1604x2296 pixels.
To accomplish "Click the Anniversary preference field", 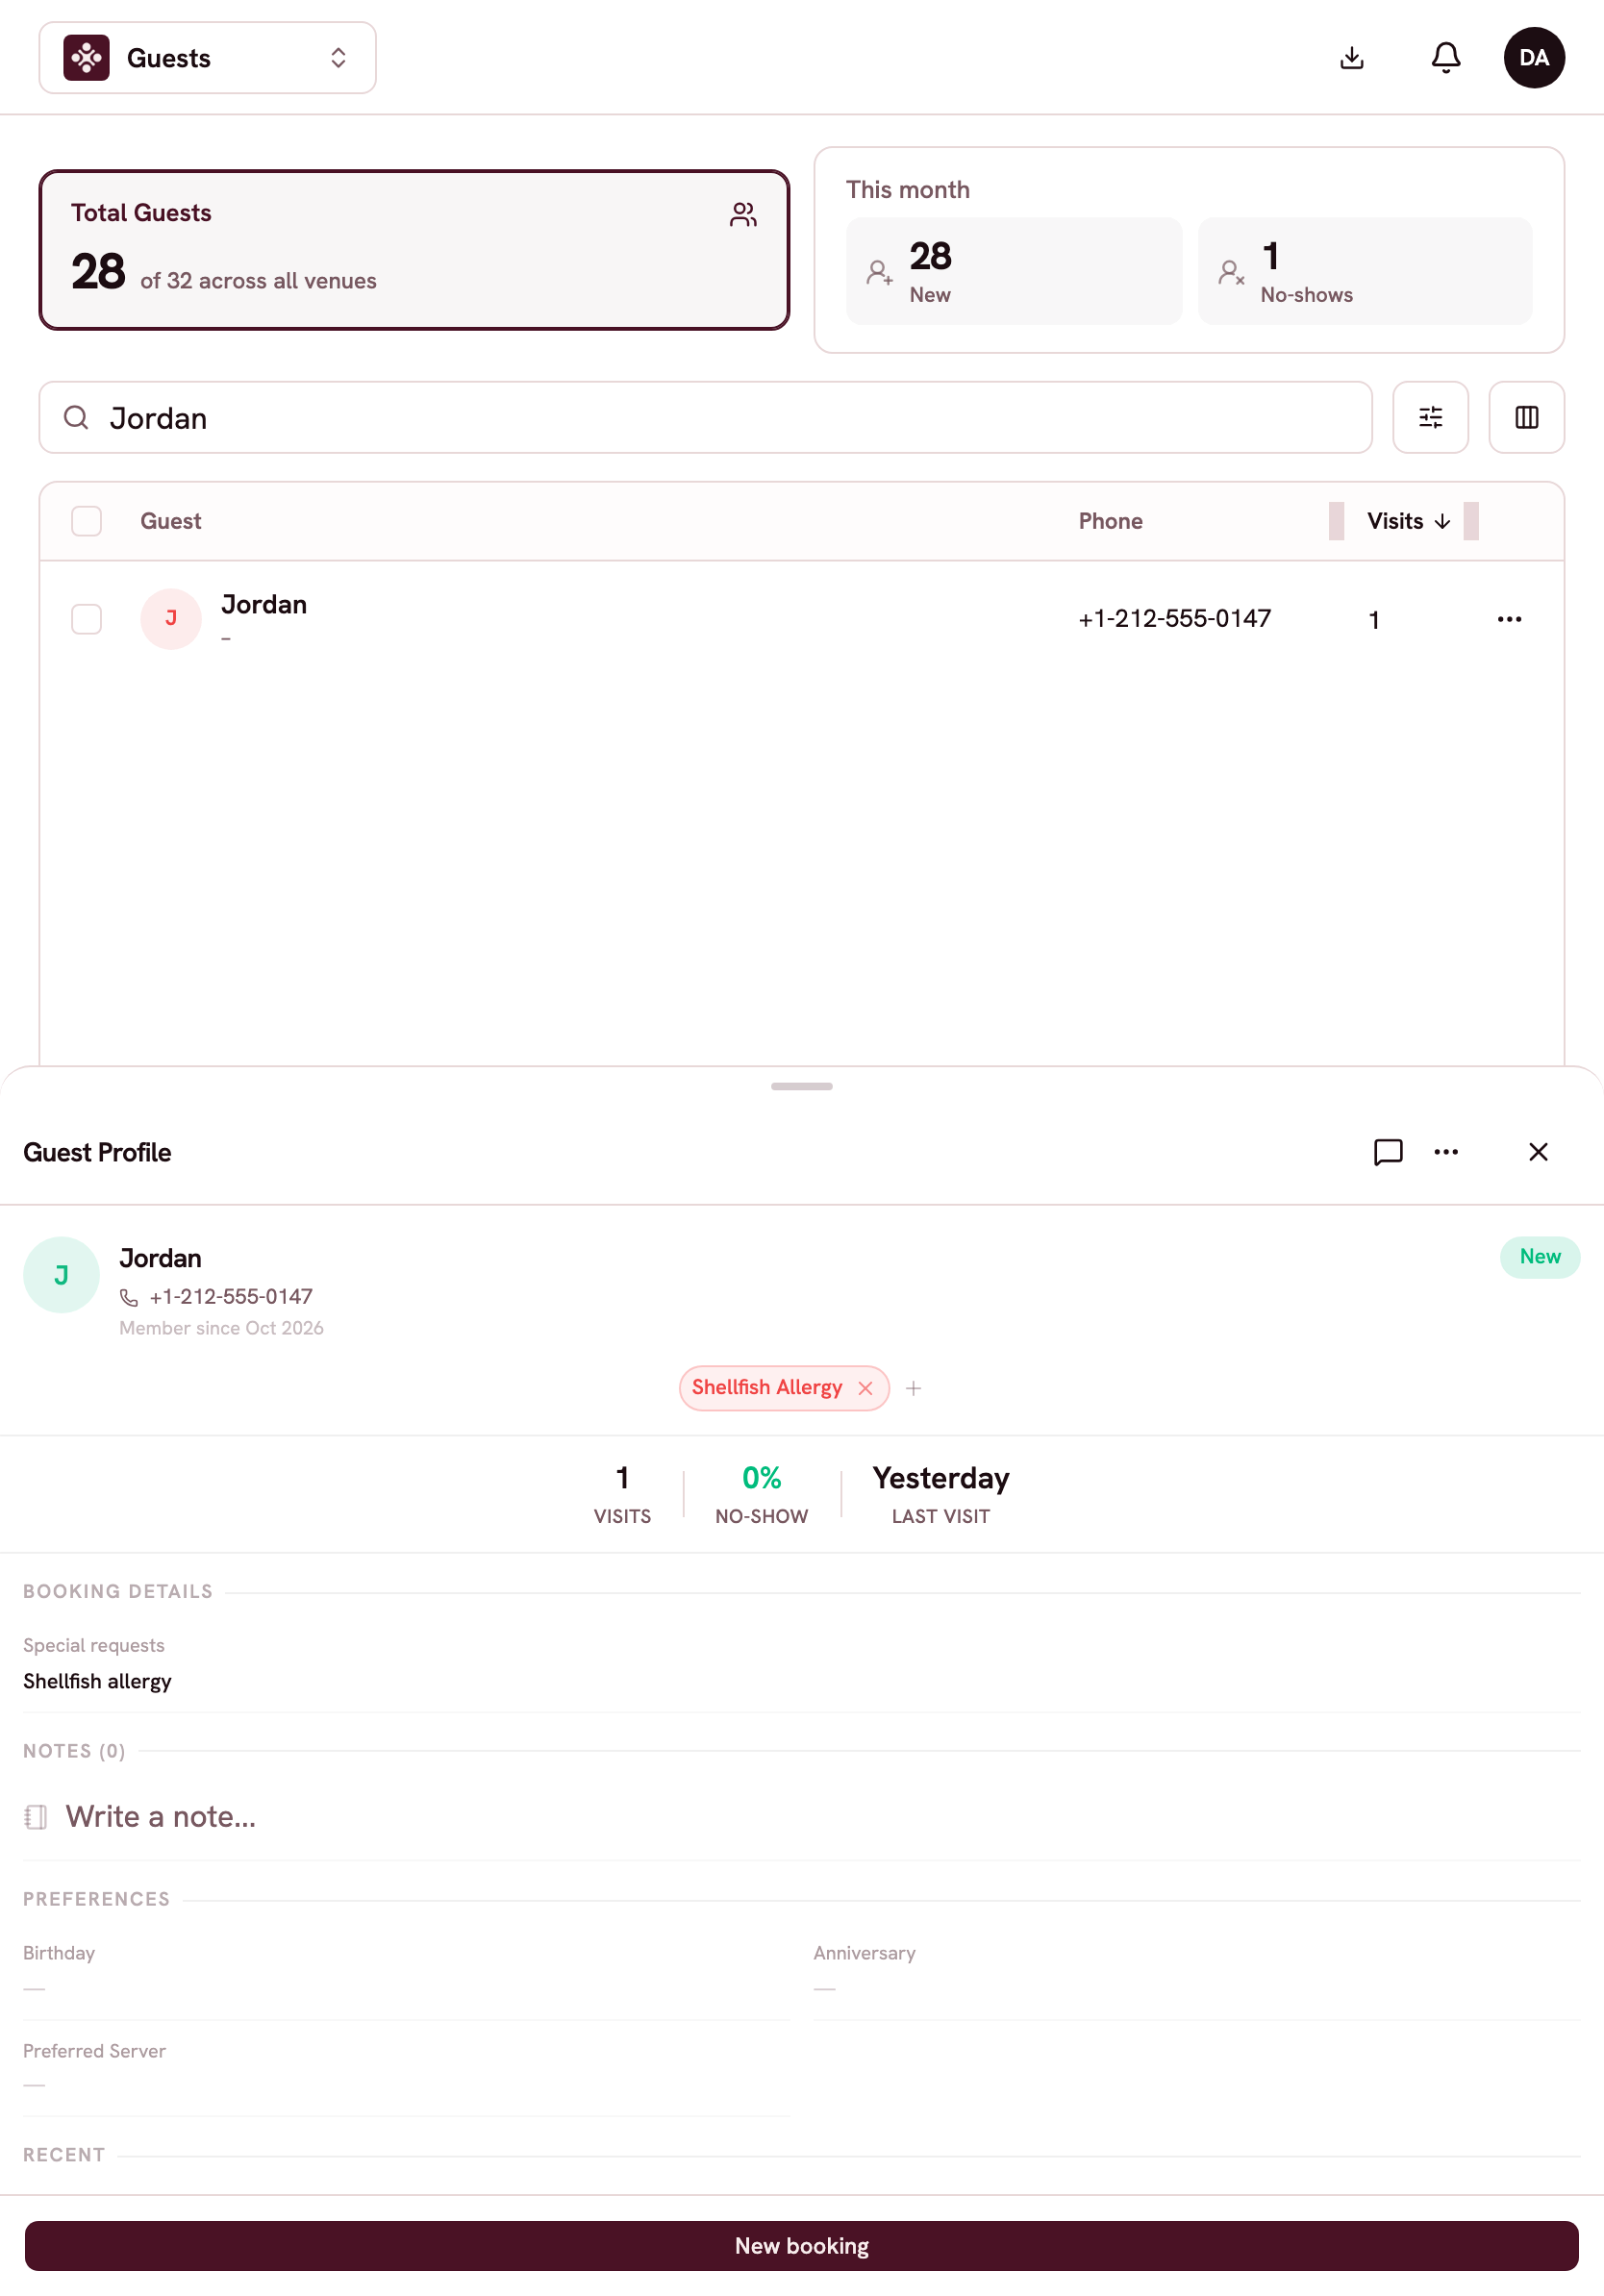I will (1196, 1970).
